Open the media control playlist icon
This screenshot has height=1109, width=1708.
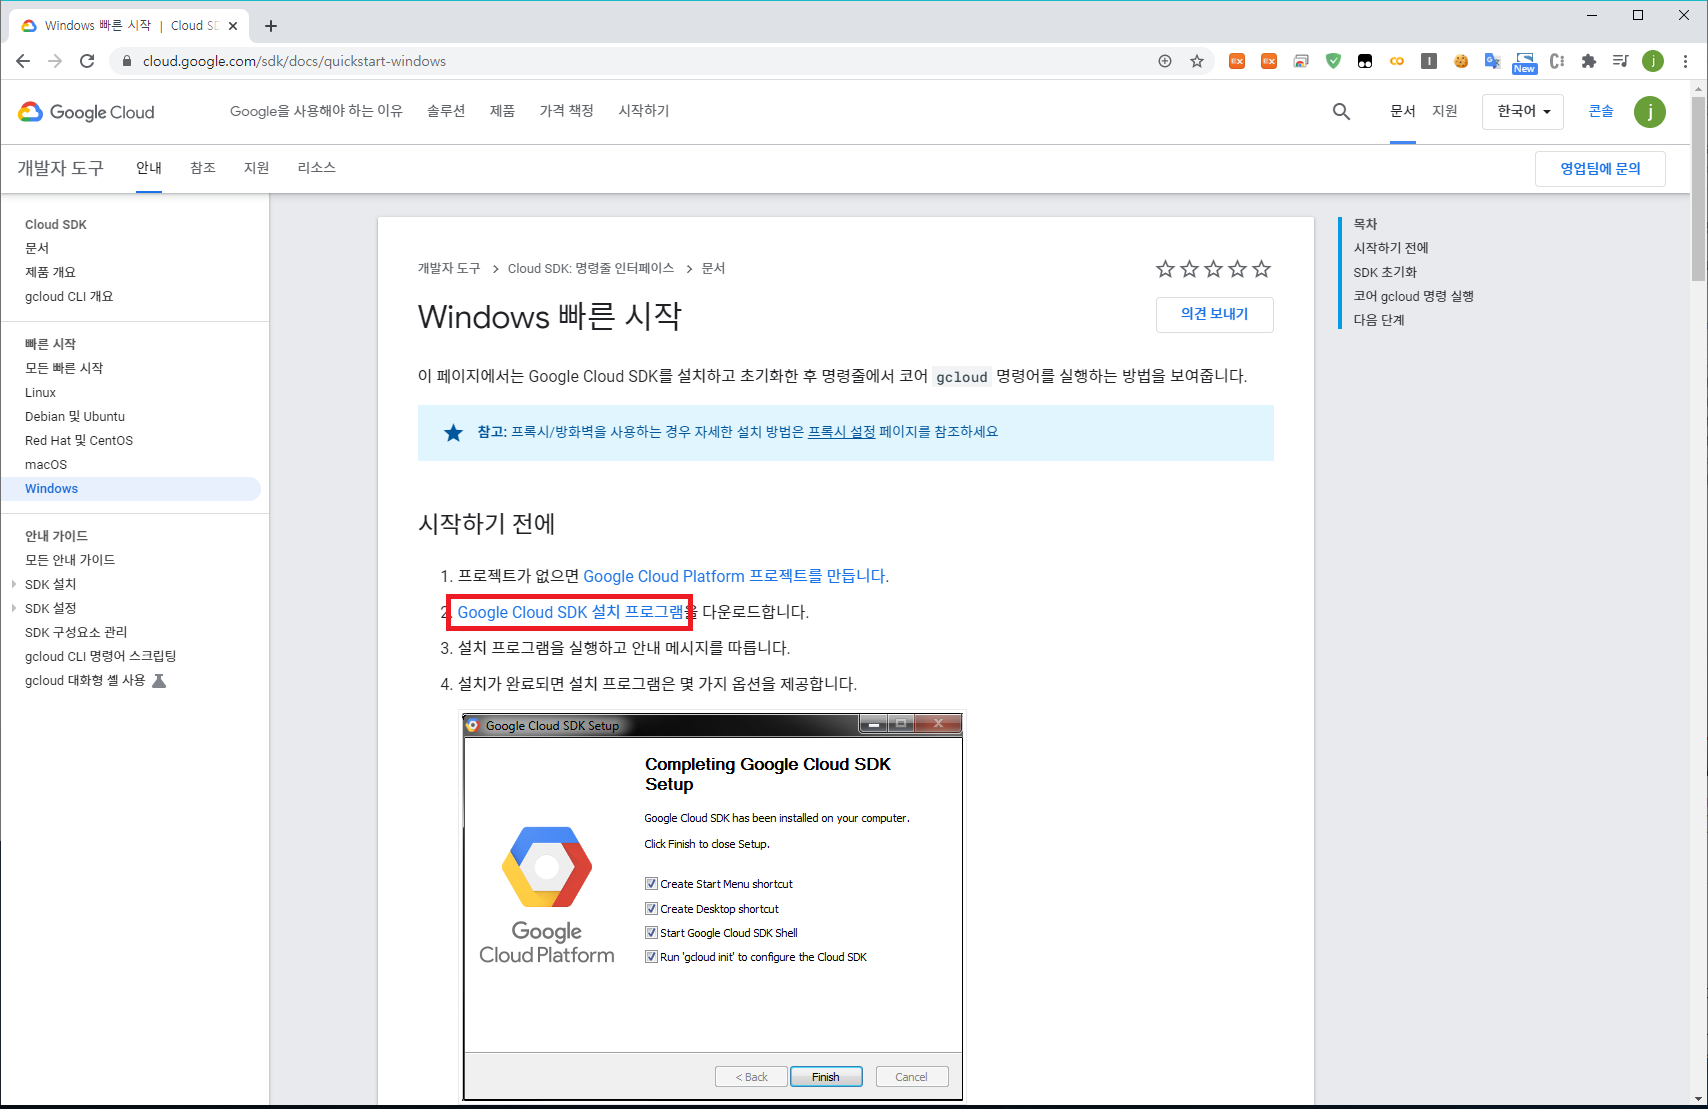tap(1621, 61)
